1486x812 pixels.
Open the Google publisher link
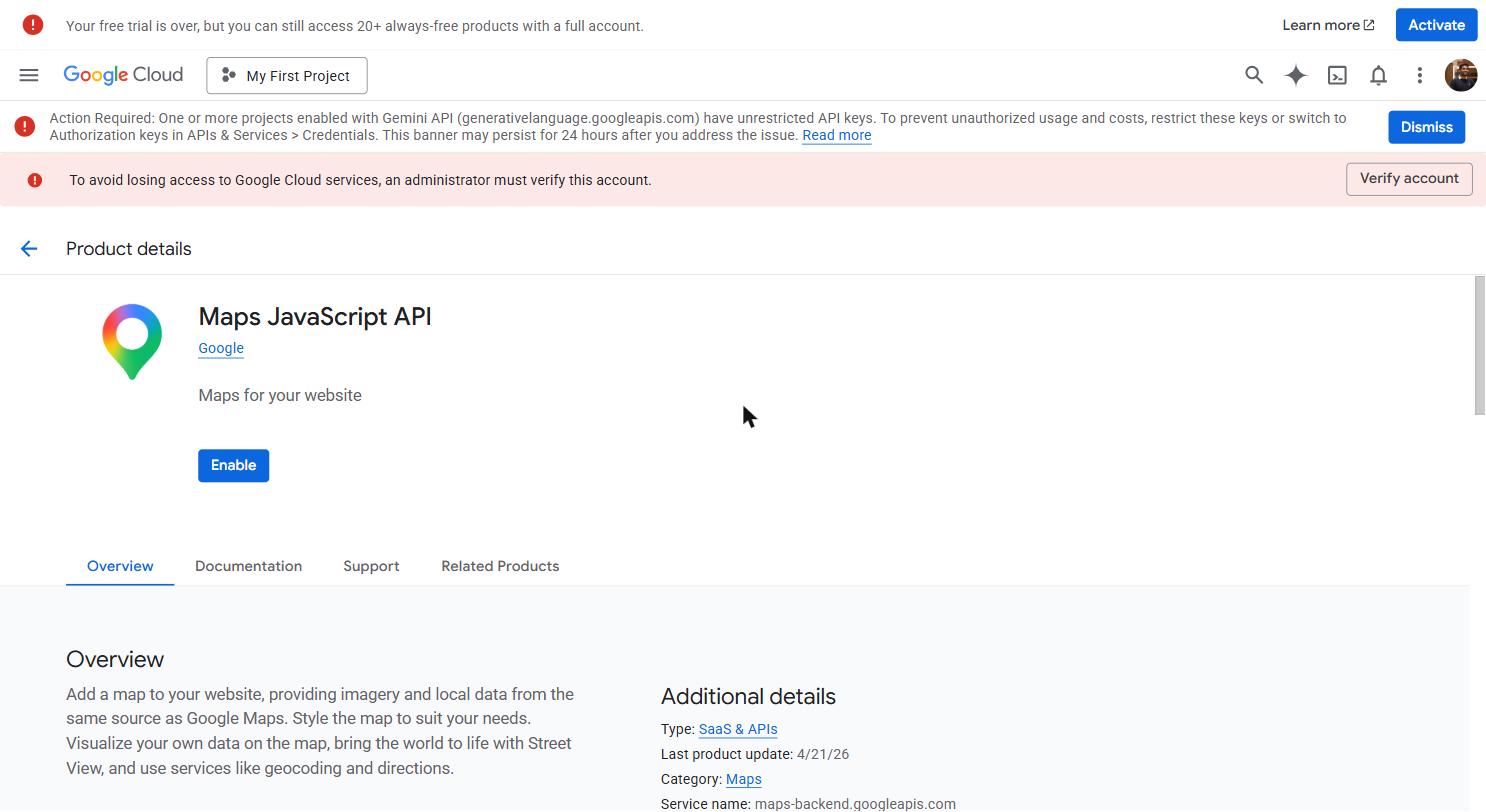[221, 348]
